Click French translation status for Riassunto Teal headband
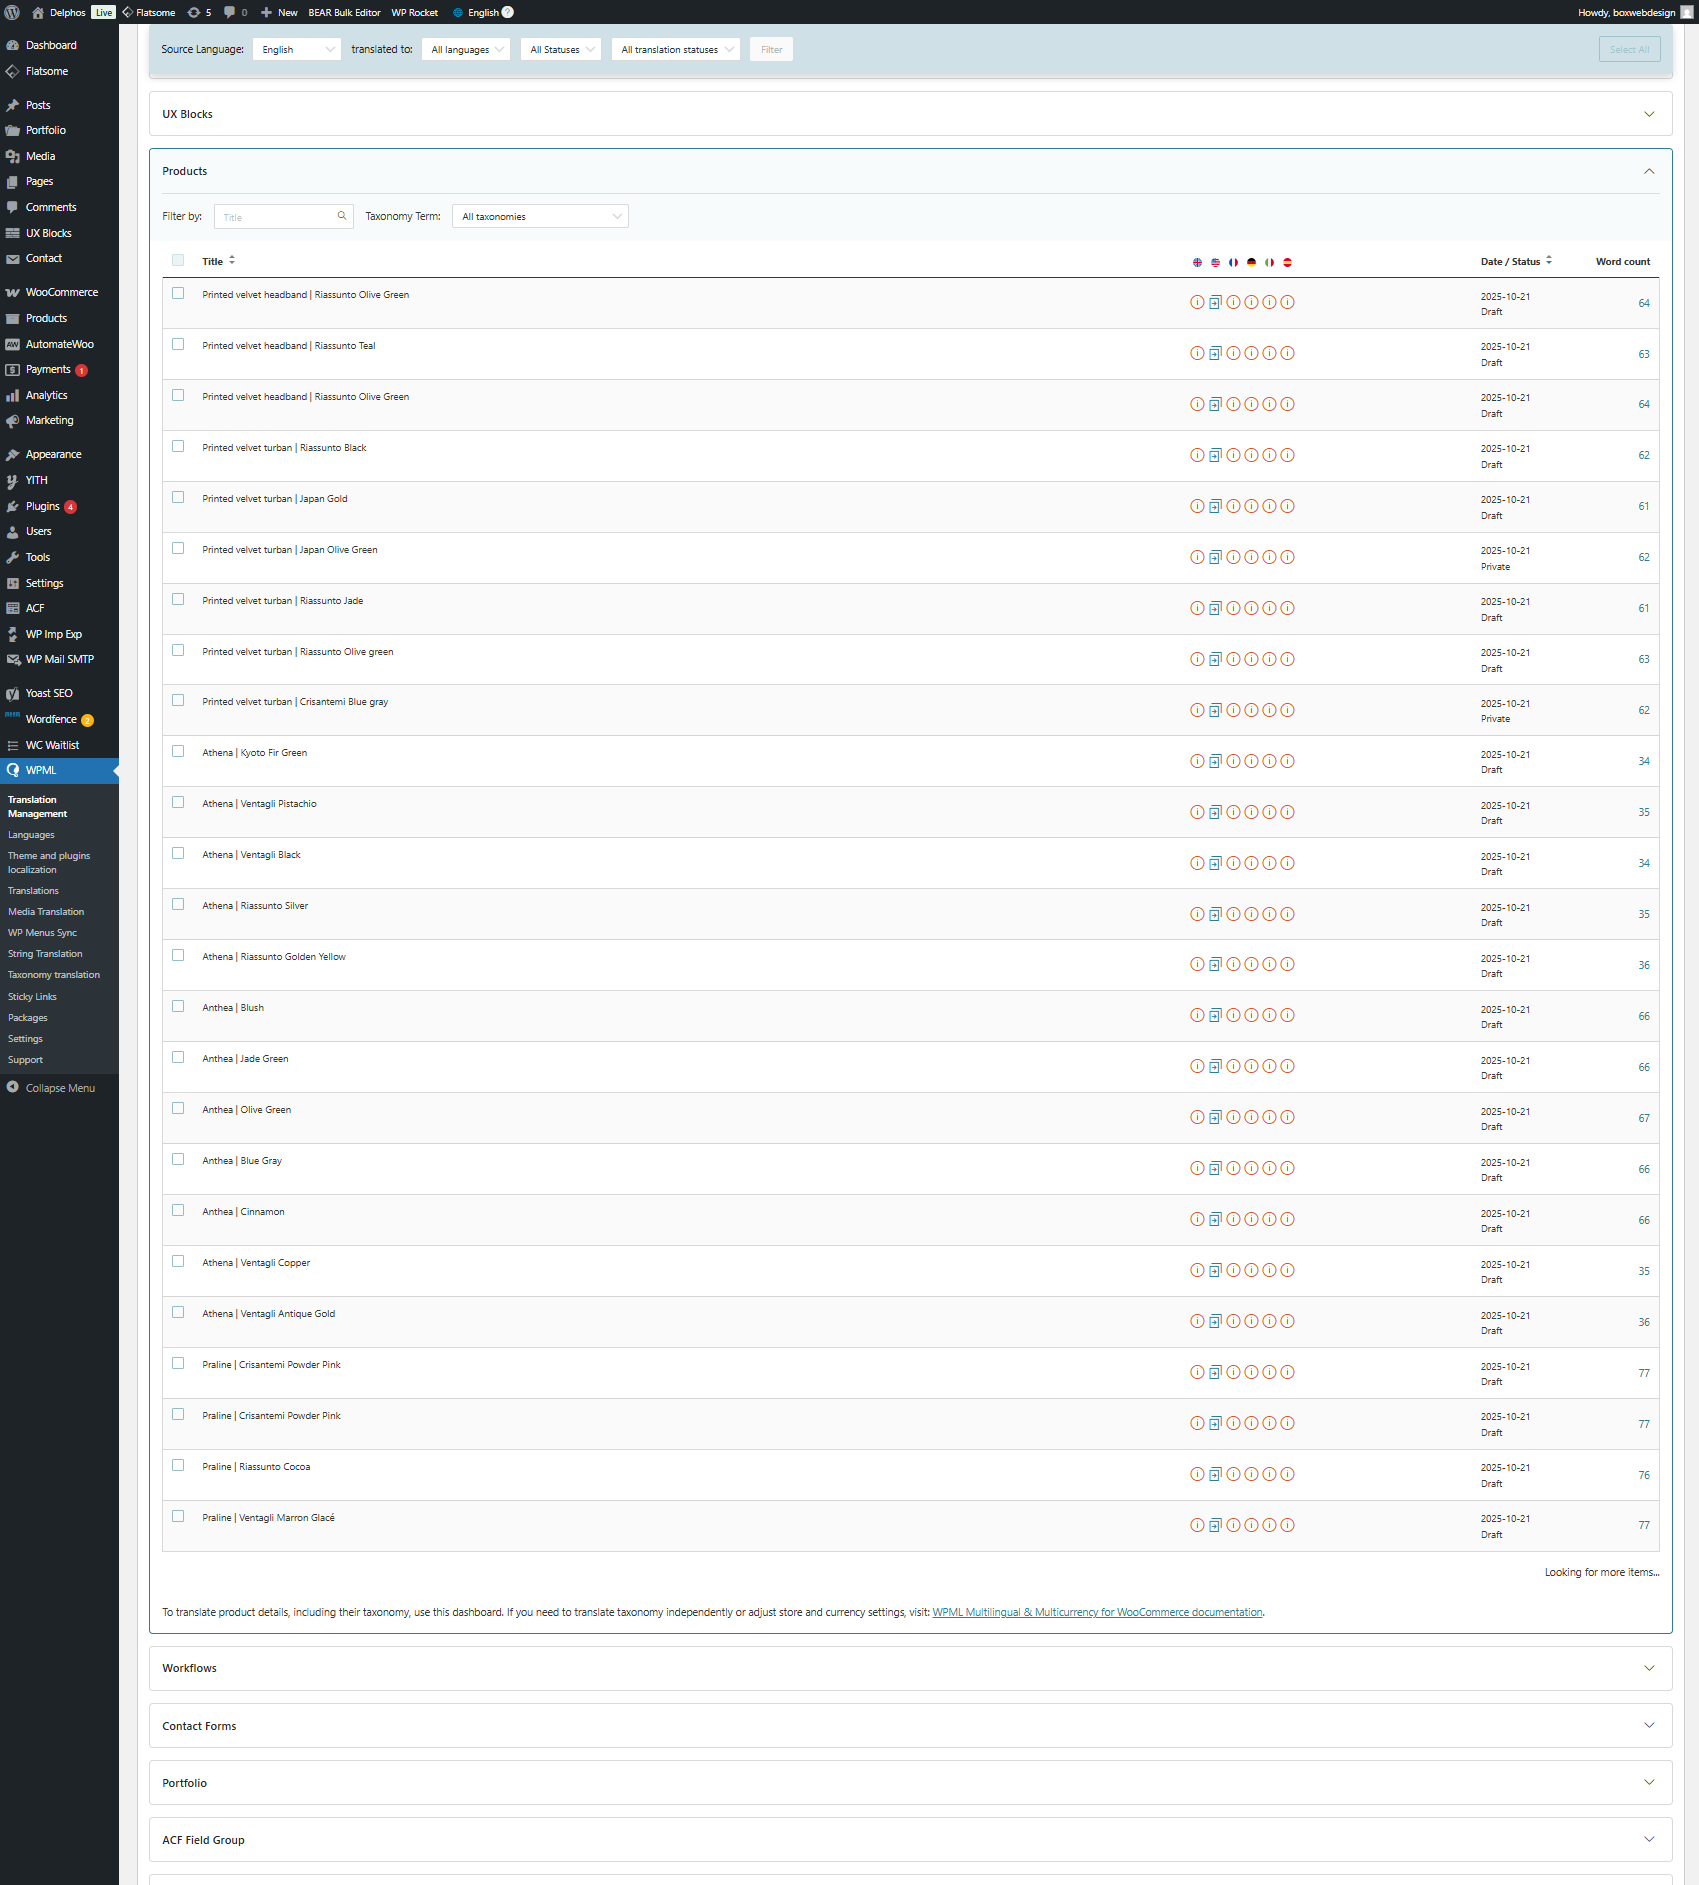Viewport: 1699px width, 1885px height. coord(1233,353)
